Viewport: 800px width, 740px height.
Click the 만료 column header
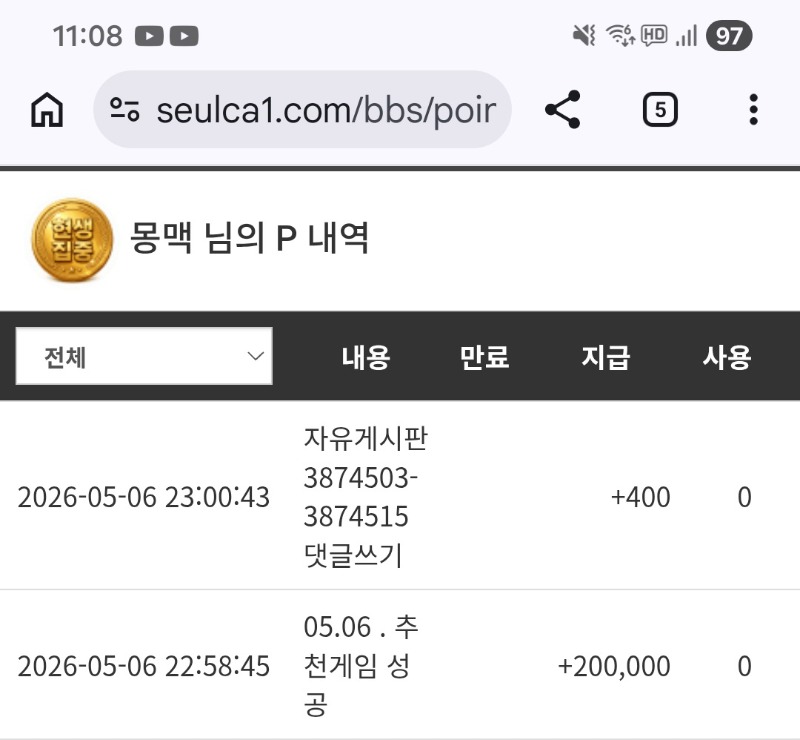tap(485, 357)
